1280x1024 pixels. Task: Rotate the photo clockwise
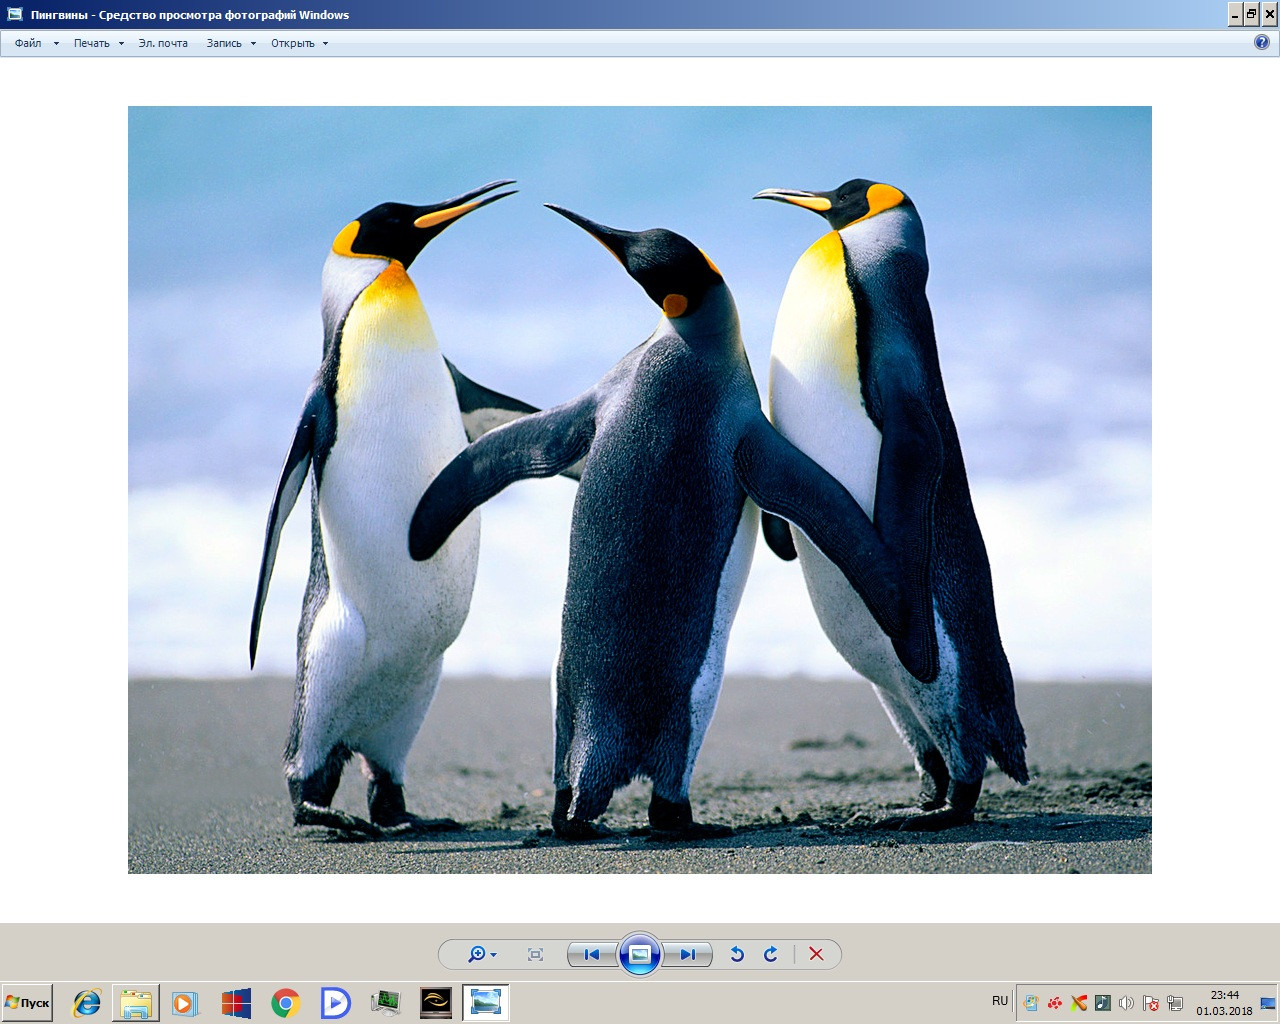[x=771, y=954]
